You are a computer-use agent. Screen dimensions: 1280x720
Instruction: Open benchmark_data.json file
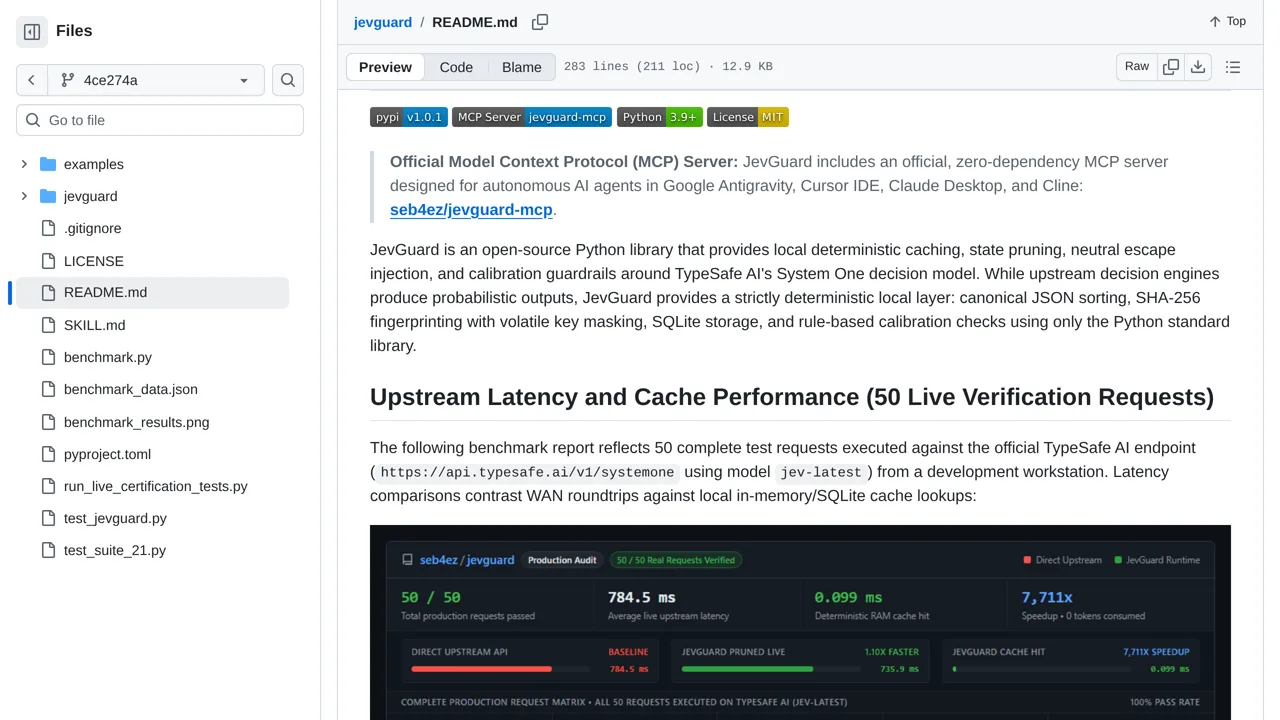131,389
